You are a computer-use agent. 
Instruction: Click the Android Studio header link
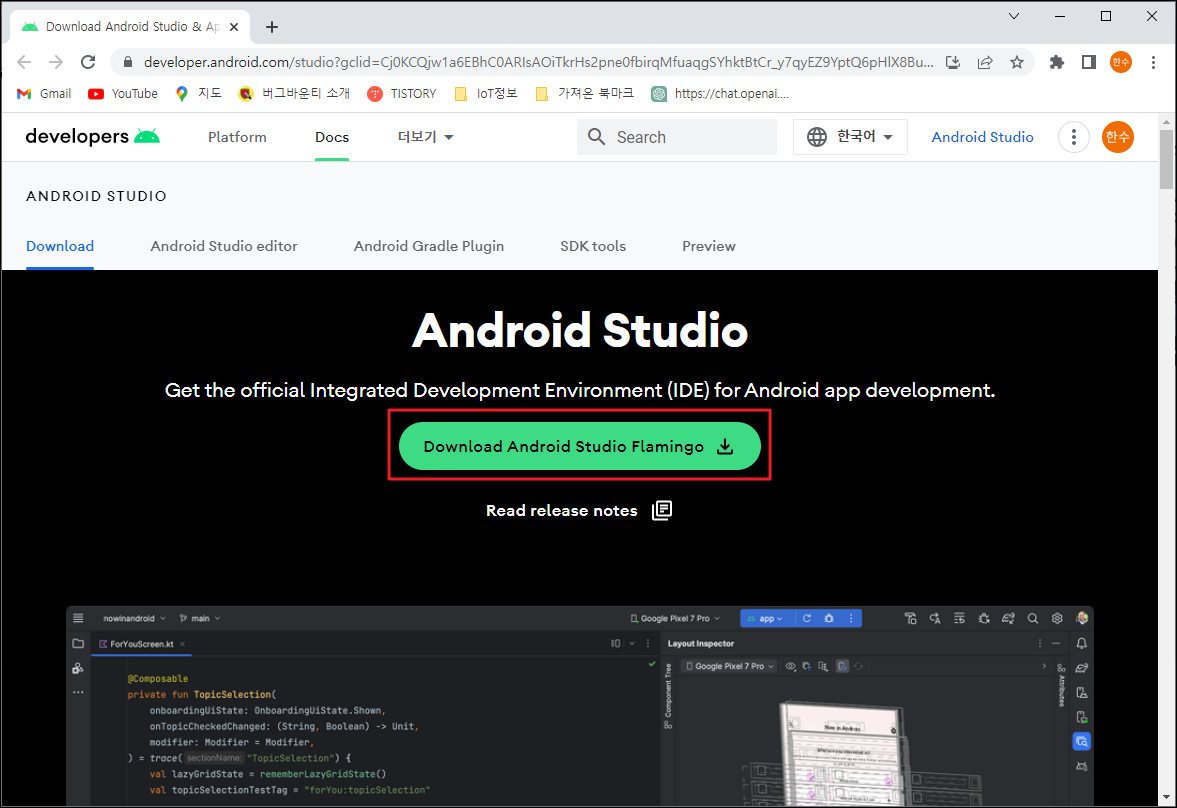coord(982,137)
